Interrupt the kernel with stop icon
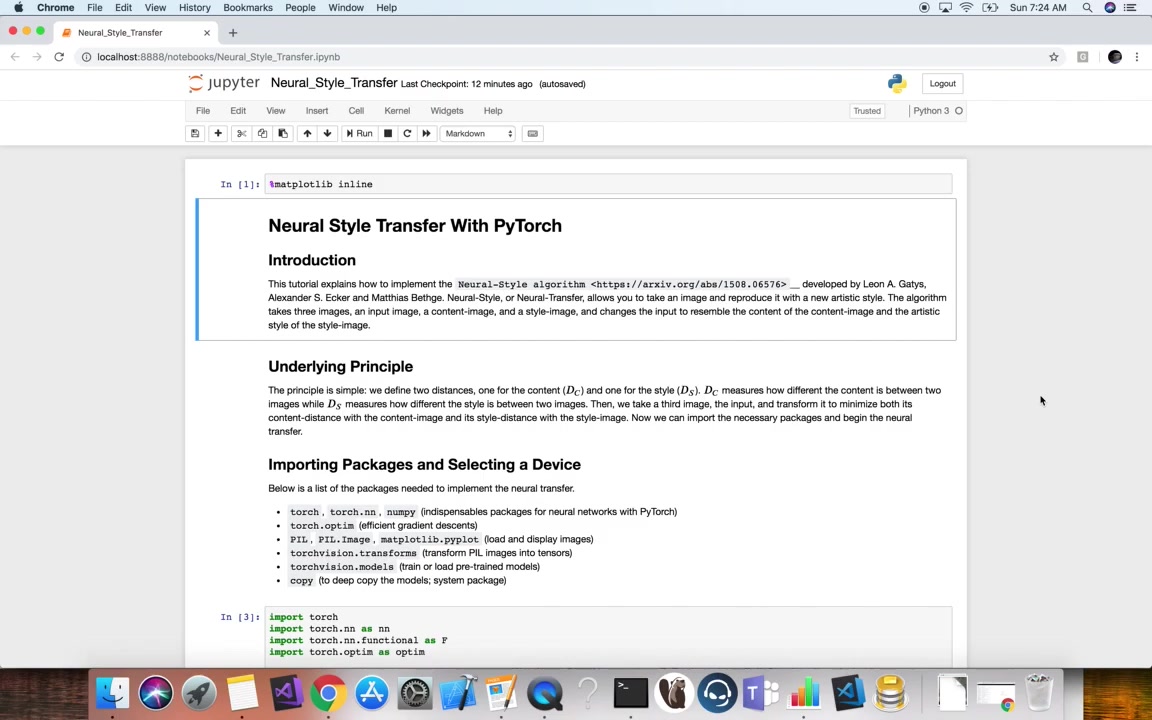 click(x=388, y=134)
